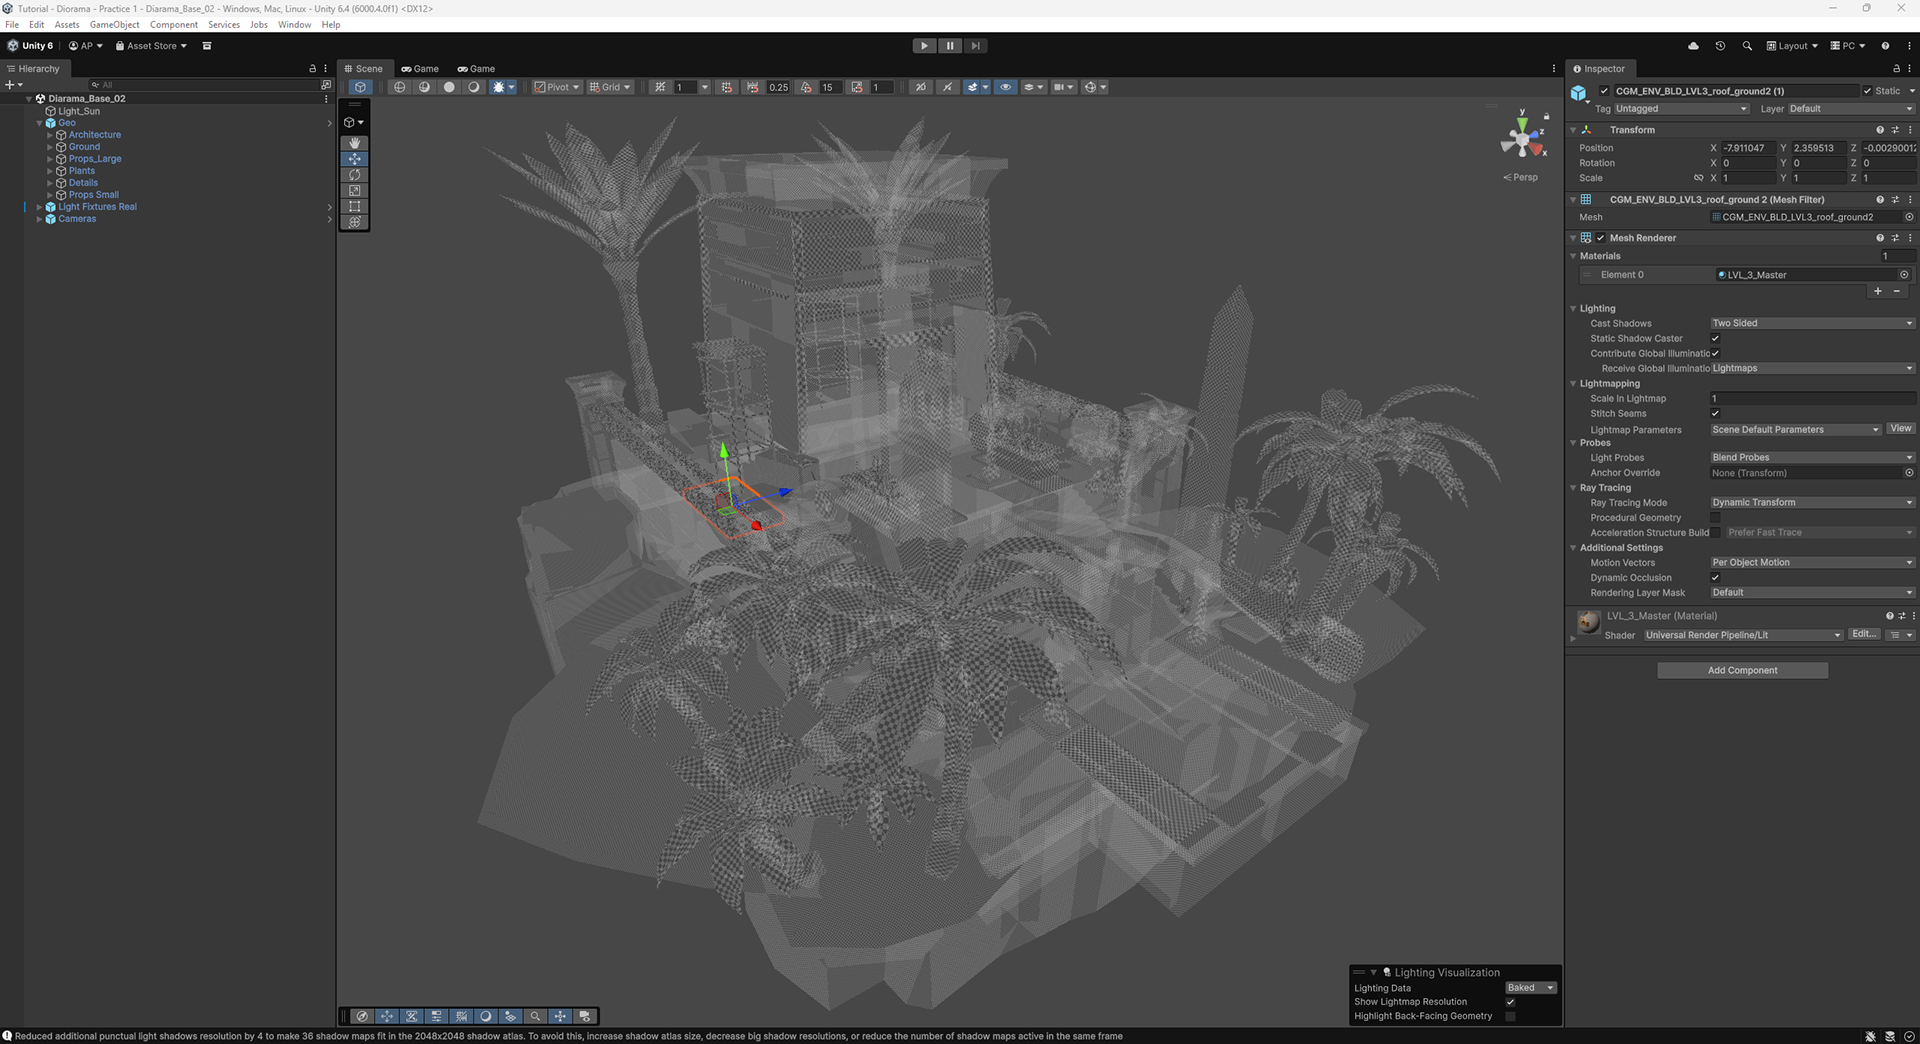Enable Highlight Back-Facing Geometry checkbox
Screen dimensions: 1920x1044
1510,1016
